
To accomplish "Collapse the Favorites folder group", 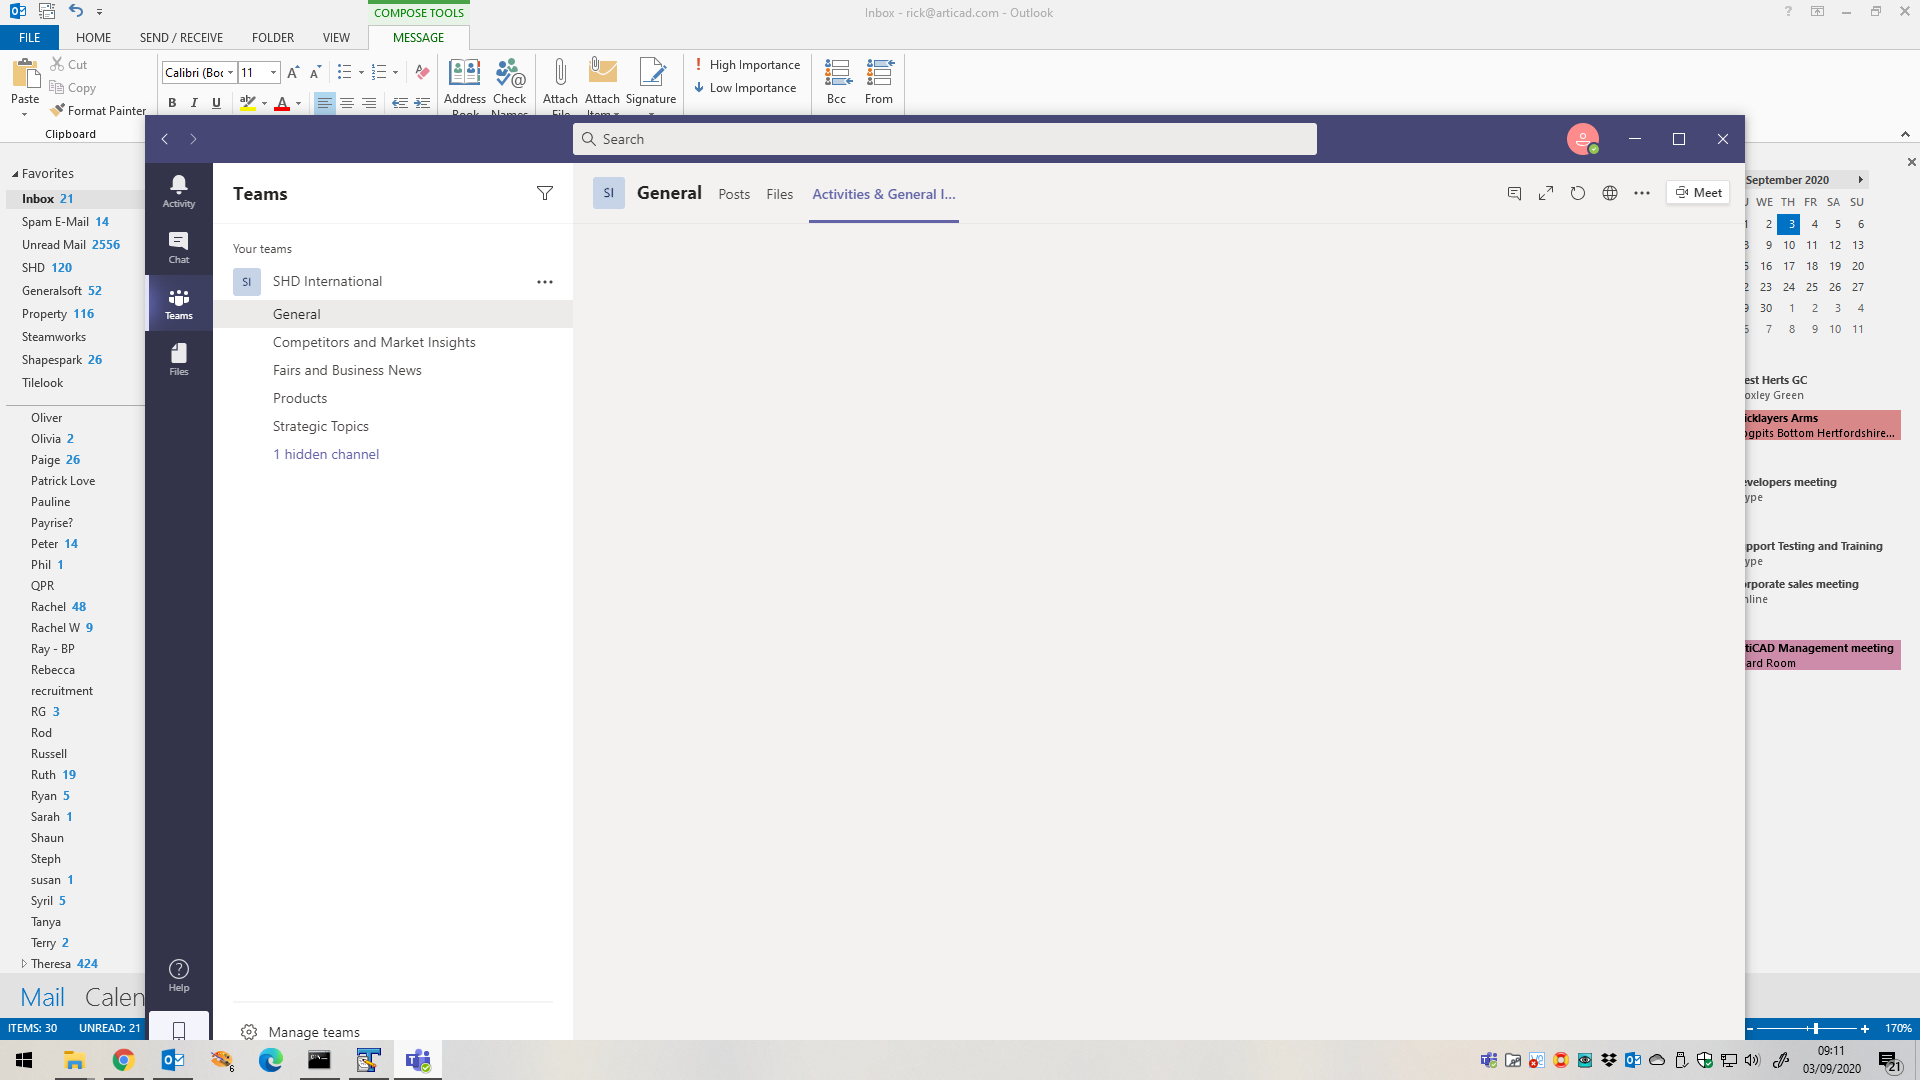I will pyautogui.click(x=15, y=174).
